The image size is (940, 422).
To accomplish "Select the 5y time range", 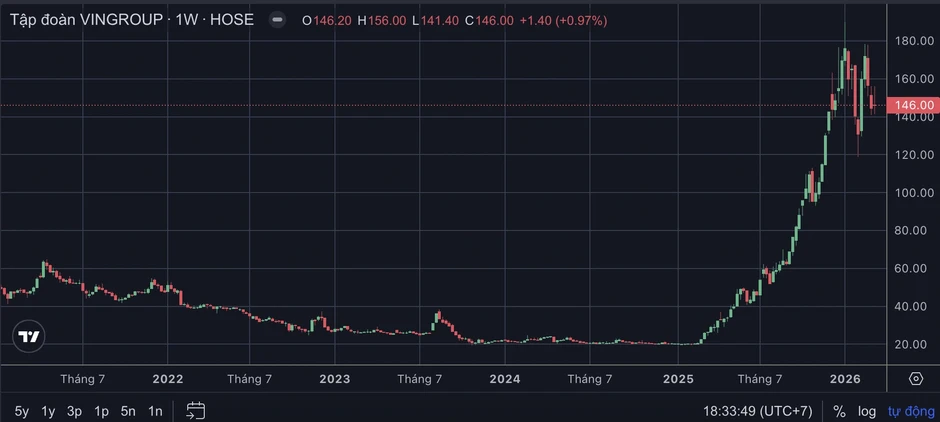I will click(22, 411).
